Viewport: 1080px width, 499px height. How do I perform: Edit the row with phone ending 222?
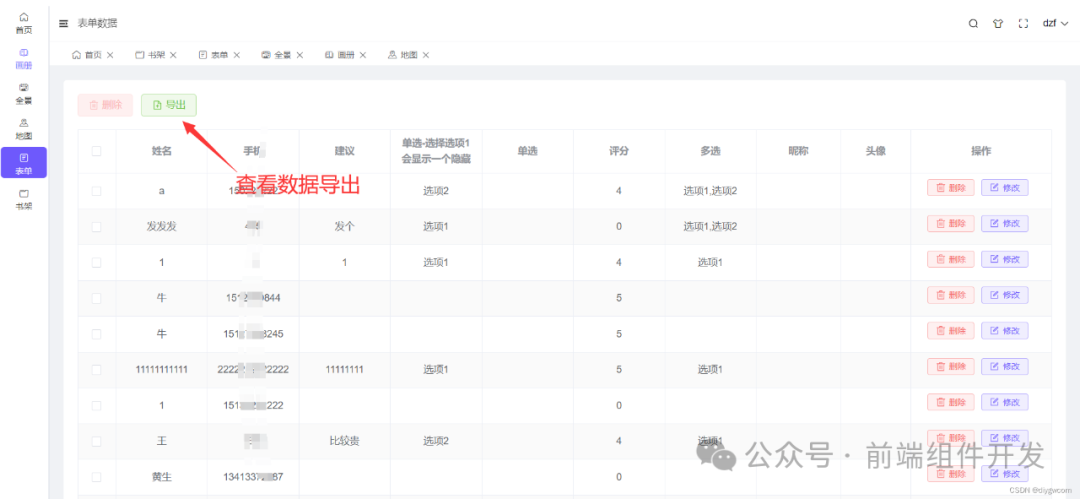point(1004,402)
